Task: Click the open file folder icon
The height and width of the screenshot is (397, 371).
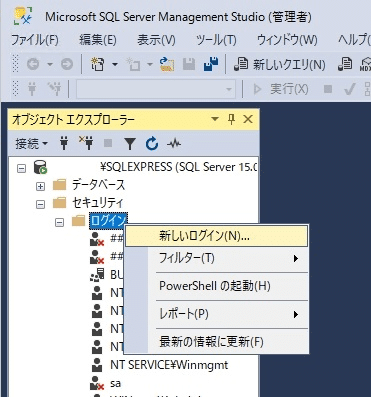Action: [x=167, y=64]
